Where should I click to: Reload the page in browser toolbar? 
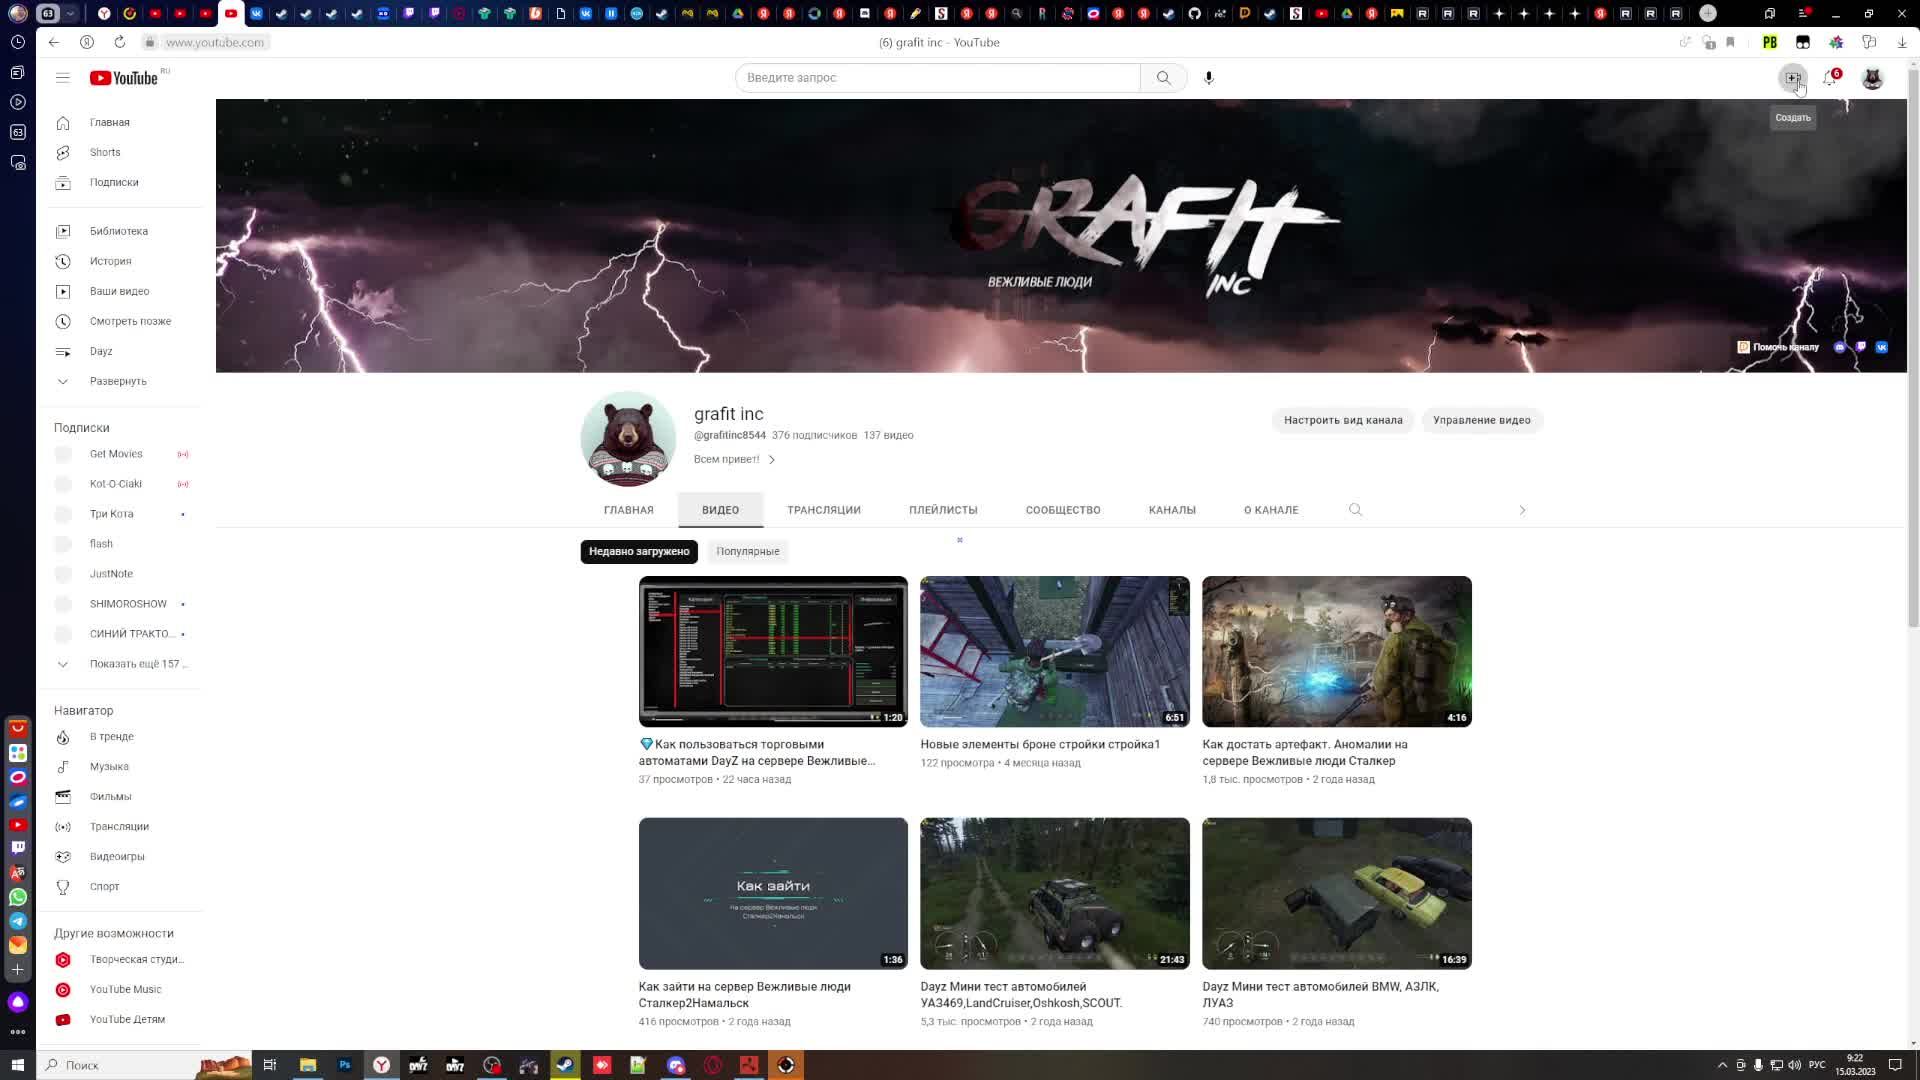120,42
